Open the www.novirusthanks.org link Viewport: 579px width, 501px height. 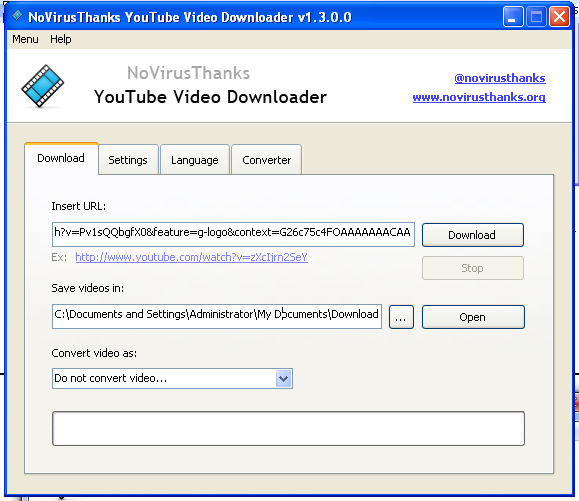coord(479,97)
